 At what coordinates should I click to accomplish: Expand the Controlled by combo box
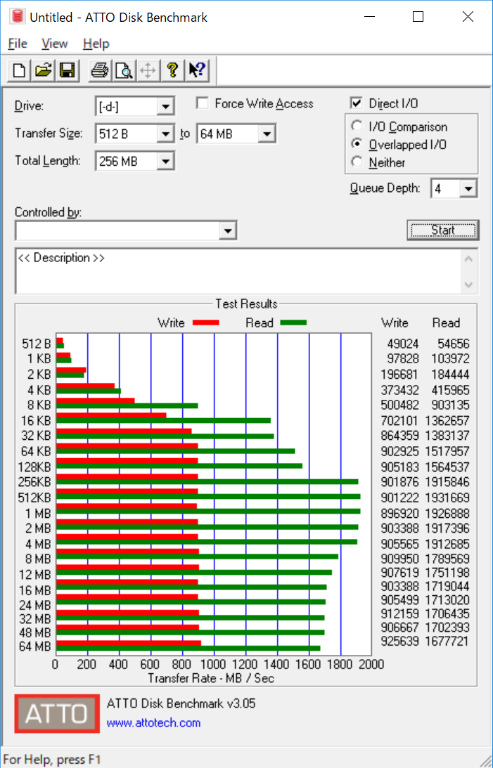click(228, 231)
